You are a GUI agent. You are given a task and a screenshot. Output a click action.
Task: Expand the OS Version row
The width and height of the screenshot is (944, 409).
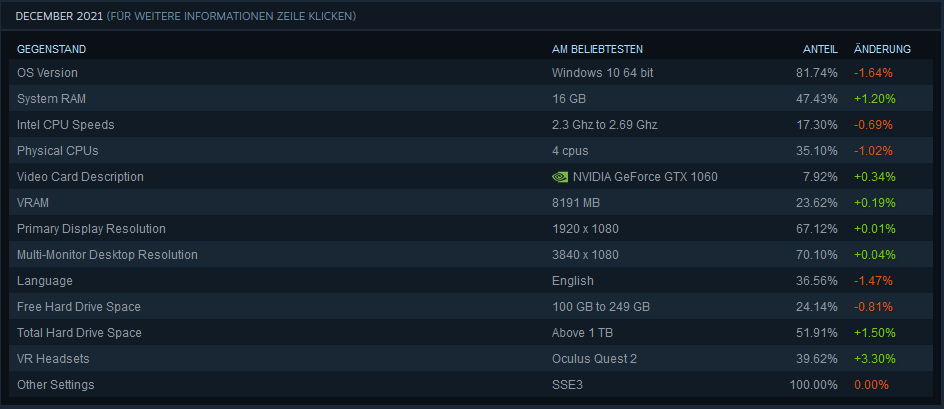pos(471,72)
